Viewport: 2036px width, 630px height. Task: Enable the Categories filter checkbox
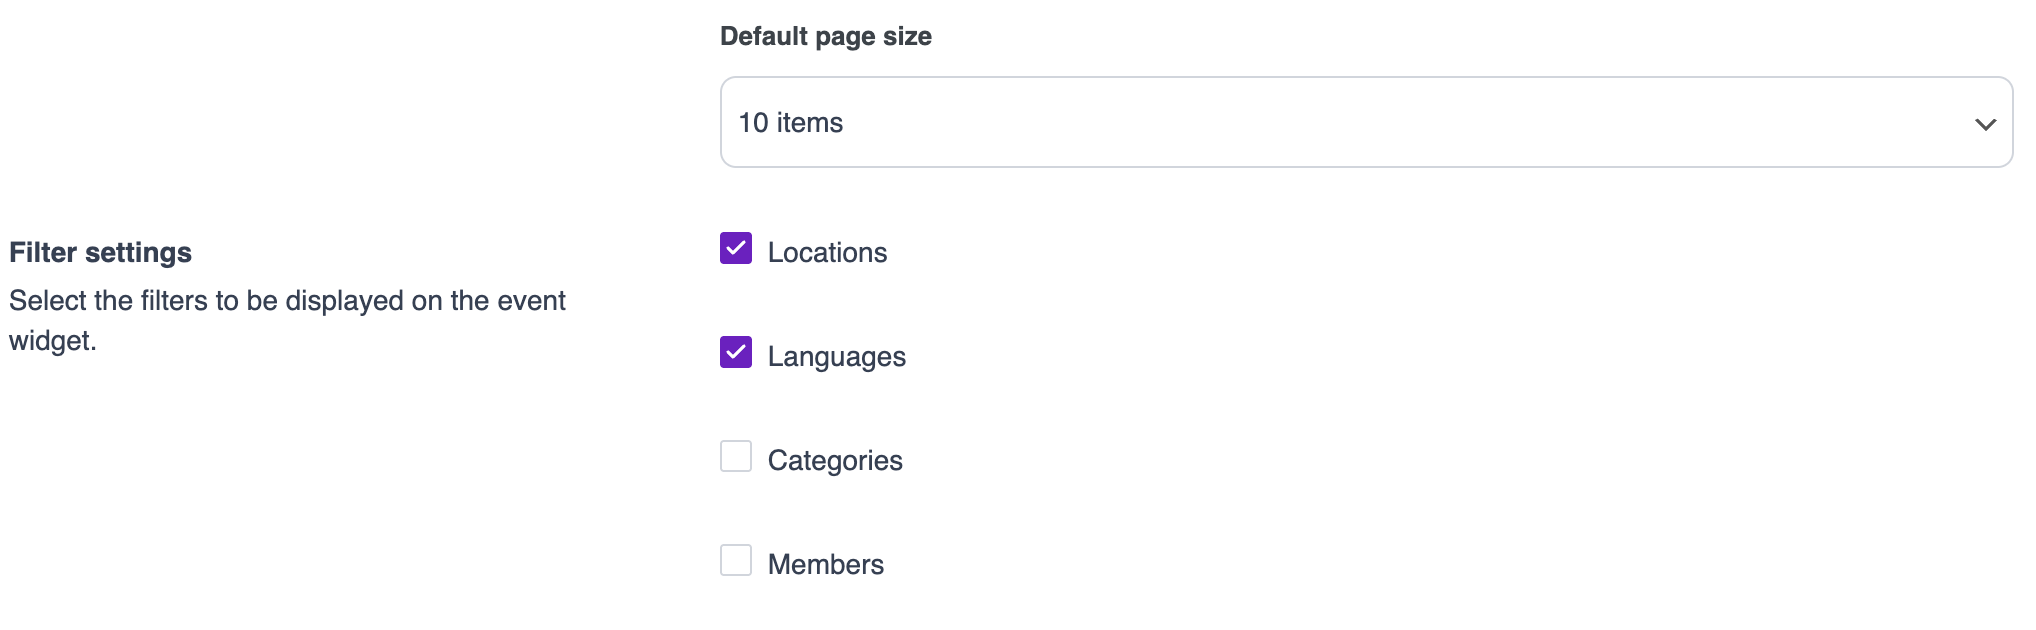pos(736,456)
